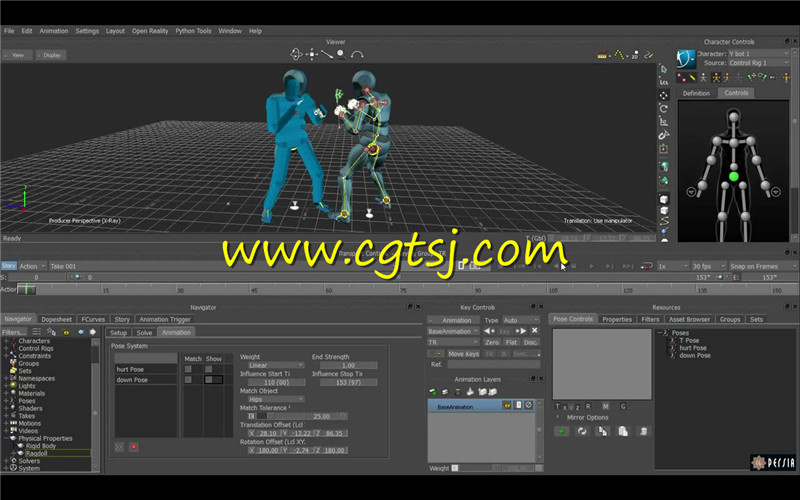Click the red X remove pose button in Pose System
Image resolution: width=800 pixels, height=500 pixels.
[x=134, y=447]
